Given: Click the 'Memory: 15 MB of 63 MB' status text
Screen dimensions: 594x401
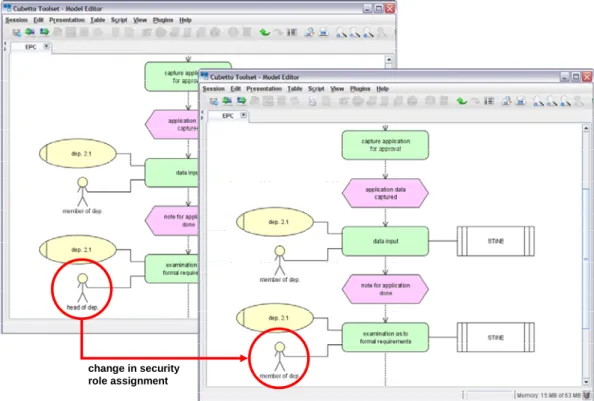Looking at the screenshot, I should pos(549,396).
